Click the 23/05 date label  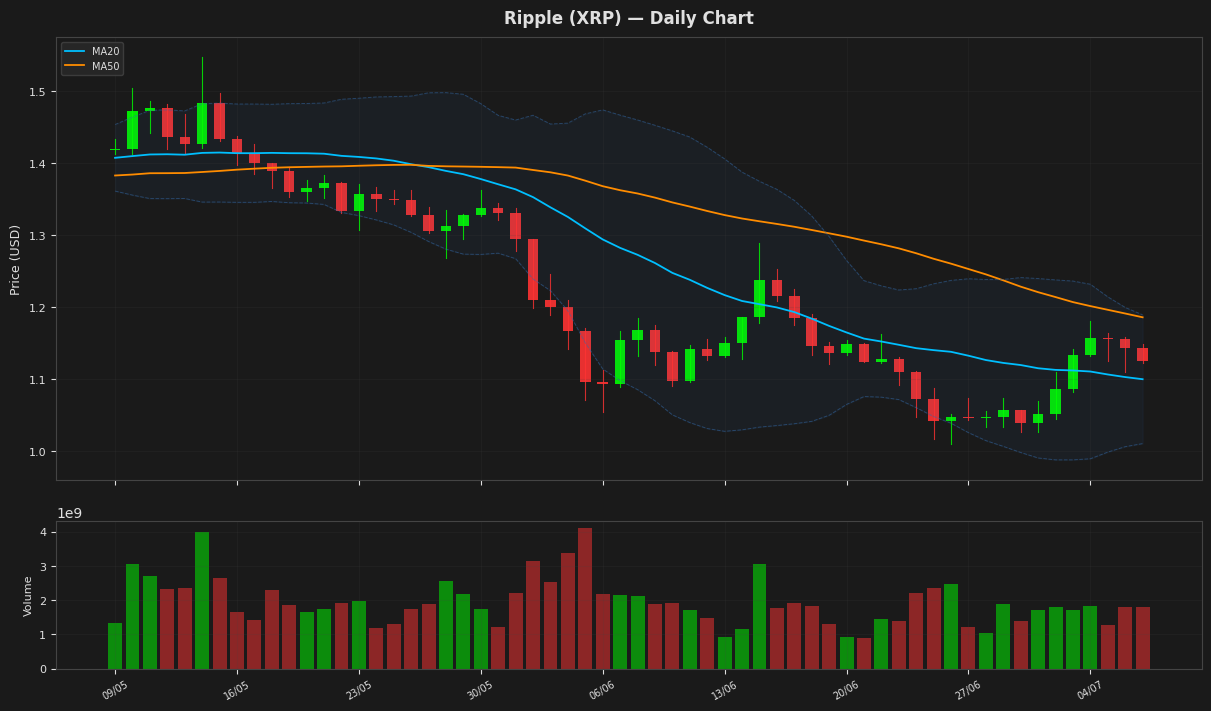[x=358, y=690]
